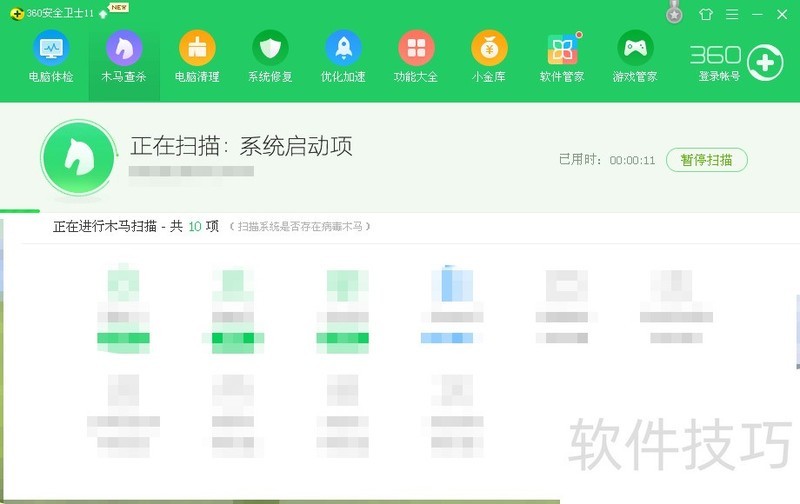Click the 已用时 00:00:11 timer
The height and width of the screenshot is (504, 800).
tap(607, 160)
